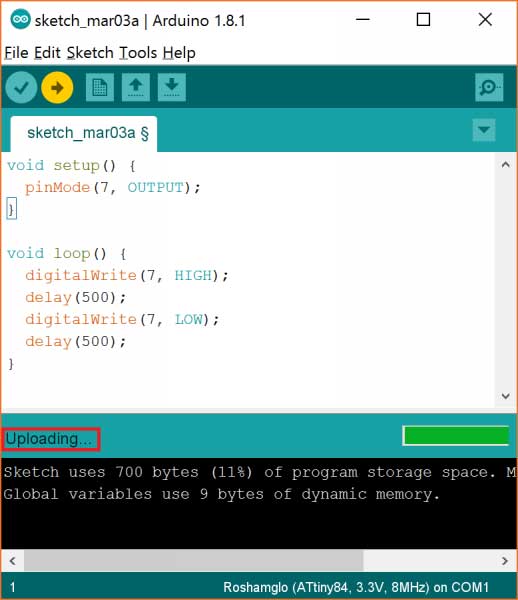Image resolution: width=518 pixels, height=600 pixels.
Task: Create a new sketch with New icon
Action: pyautogui.click(x=100, y=88)
